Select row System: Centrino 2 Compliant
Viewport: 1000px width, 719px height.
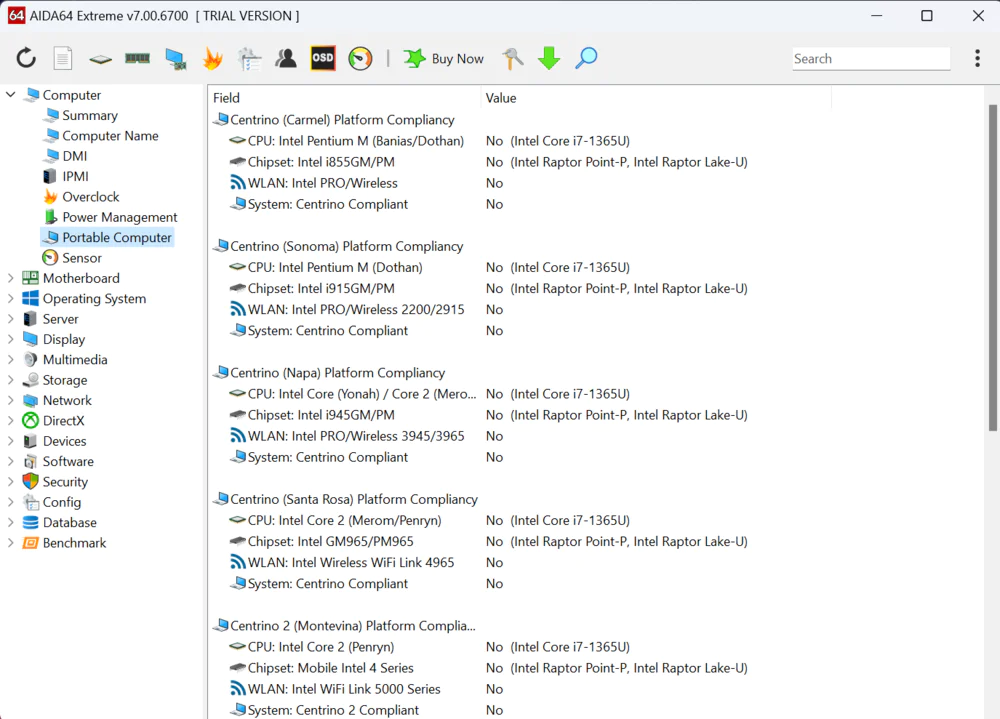coord(333,710)
